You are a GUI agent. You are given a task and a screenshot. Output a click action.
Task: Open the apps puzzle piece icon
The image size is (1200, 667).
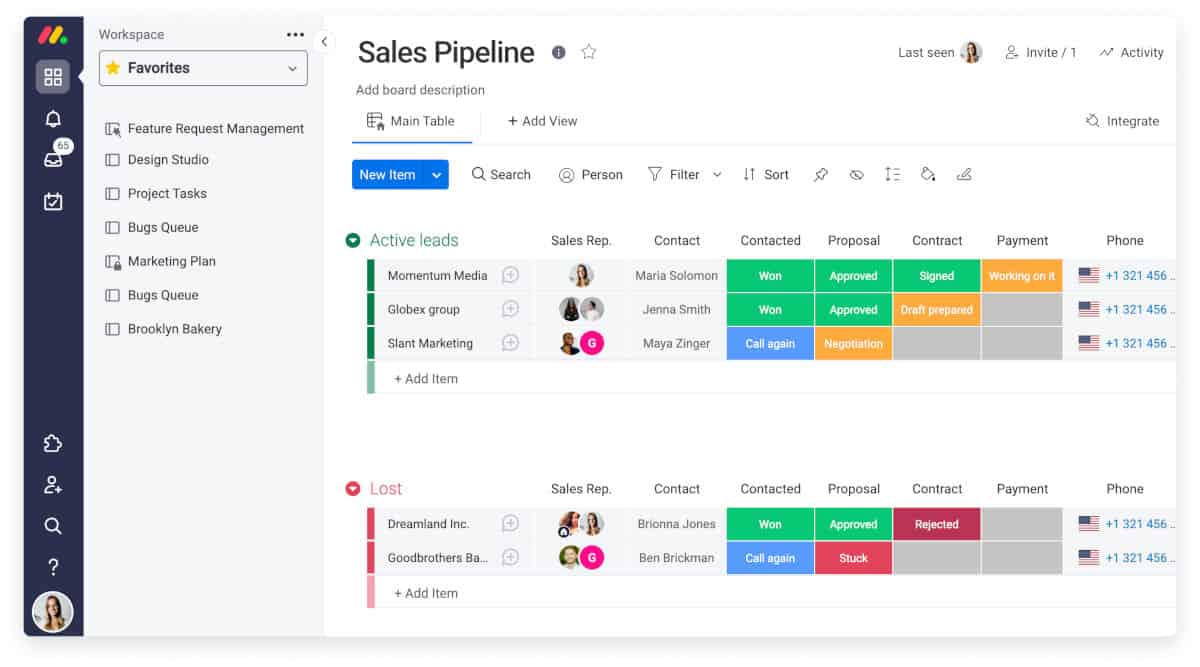[53, 444]
